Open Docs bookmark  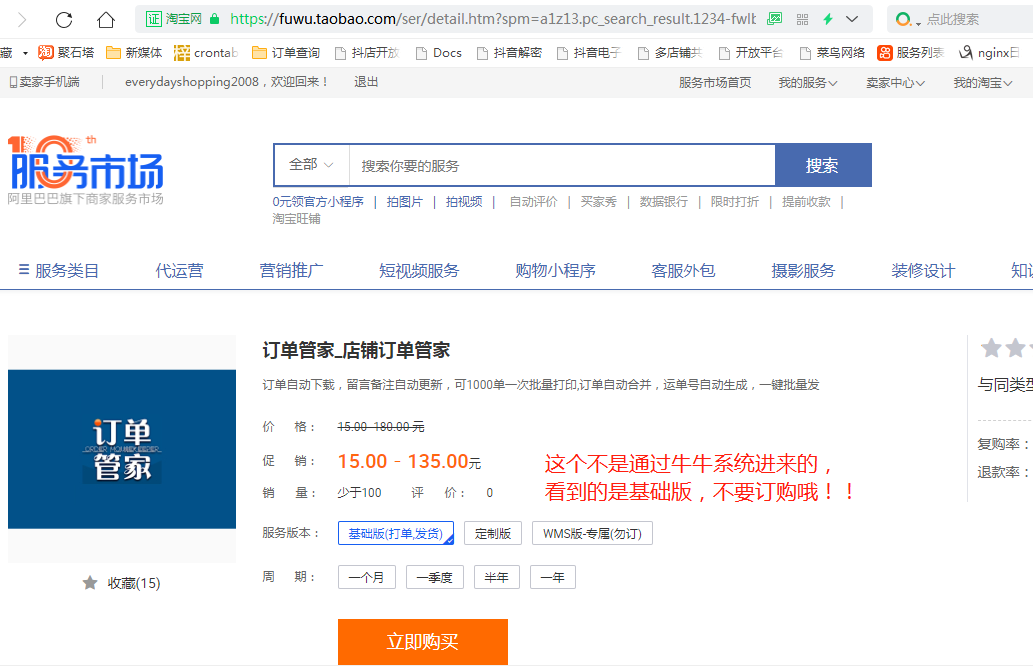tap(438, 53)
